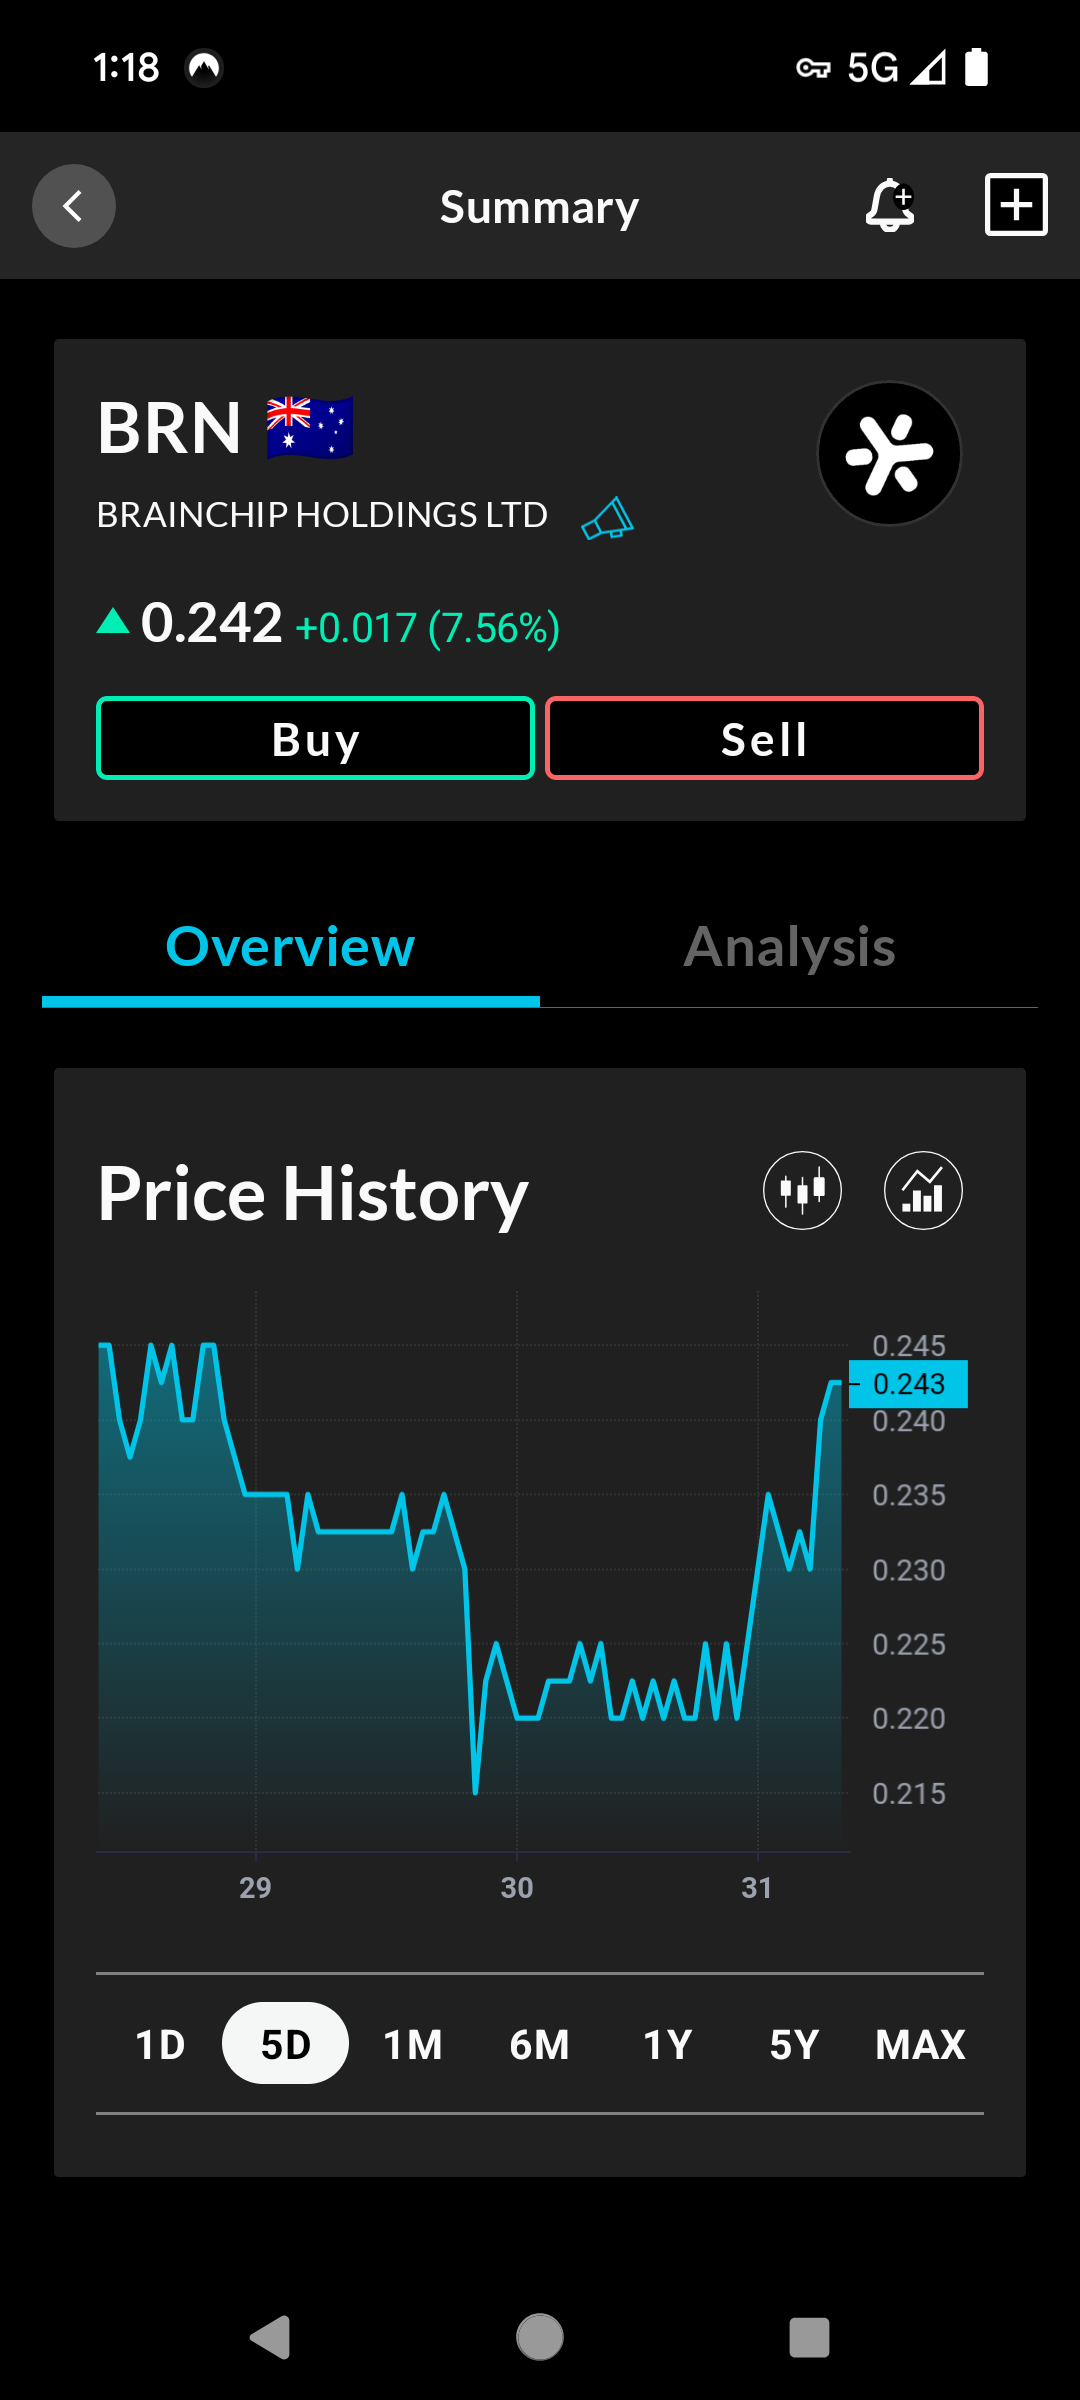Viewport: 1080px width, 2400px height.
Task: View announcements via megaphone icon
Action: point(608,518)
